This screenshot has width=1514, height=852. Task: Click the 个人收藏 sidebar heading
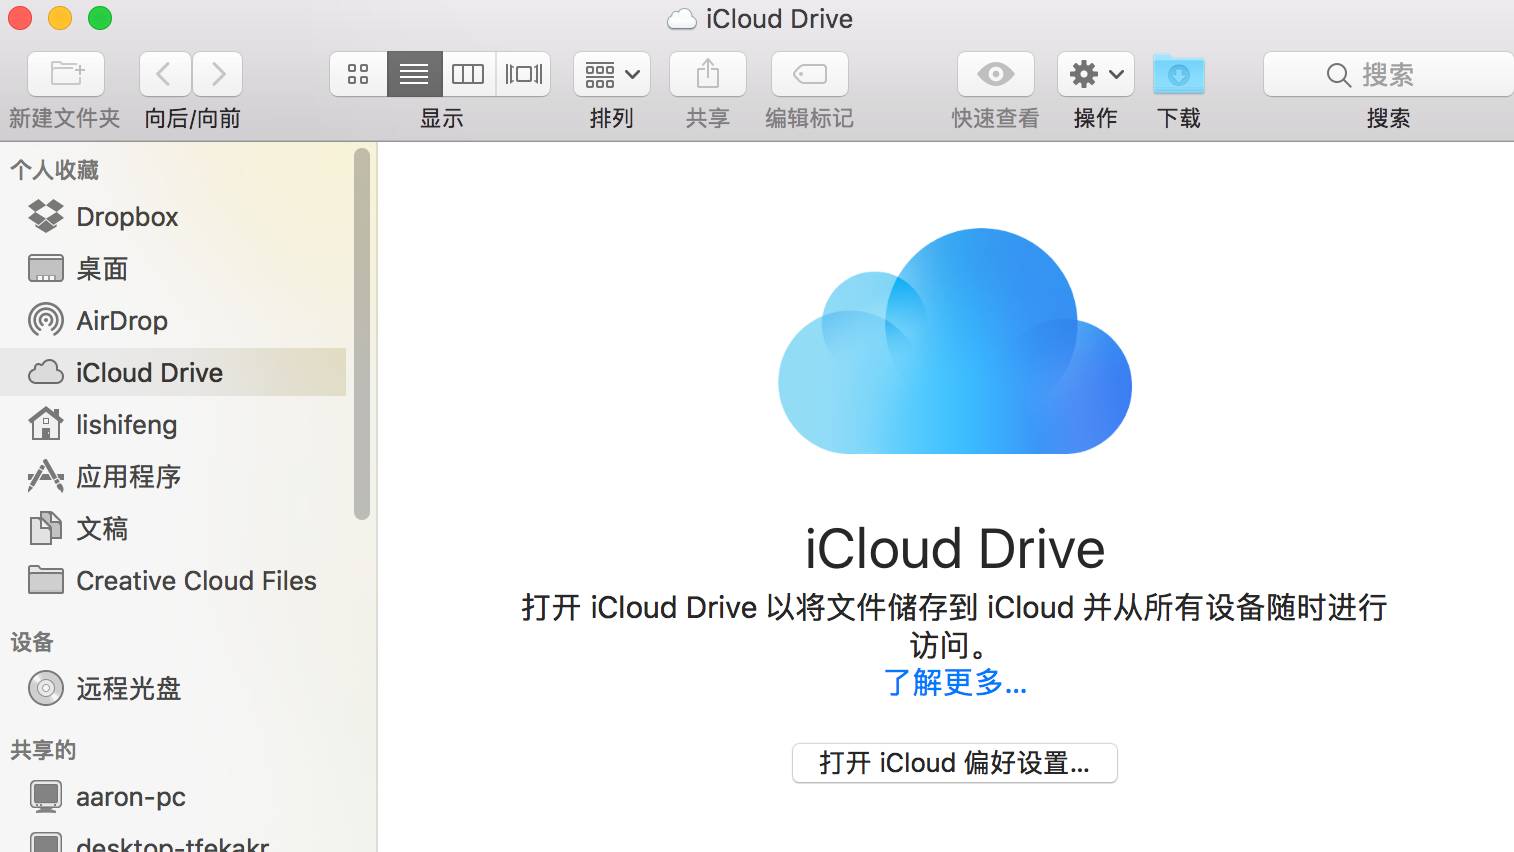55,170
